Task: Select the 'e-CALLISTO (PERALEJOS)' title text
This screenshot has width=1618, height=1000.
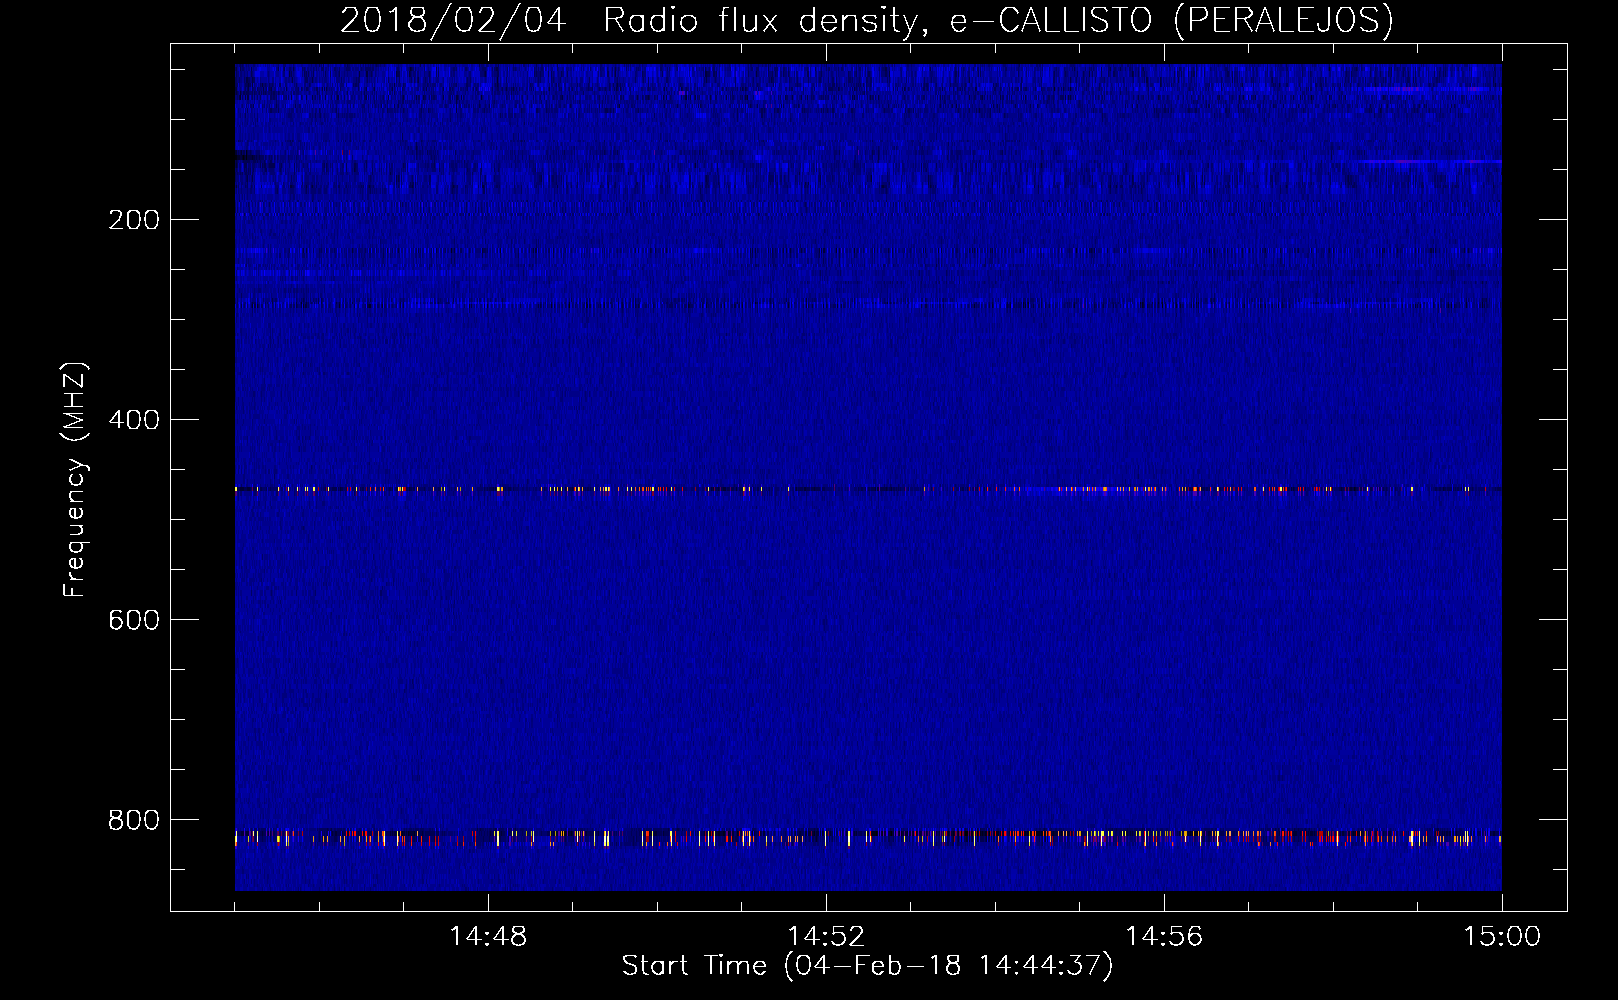Action: 1171,20
